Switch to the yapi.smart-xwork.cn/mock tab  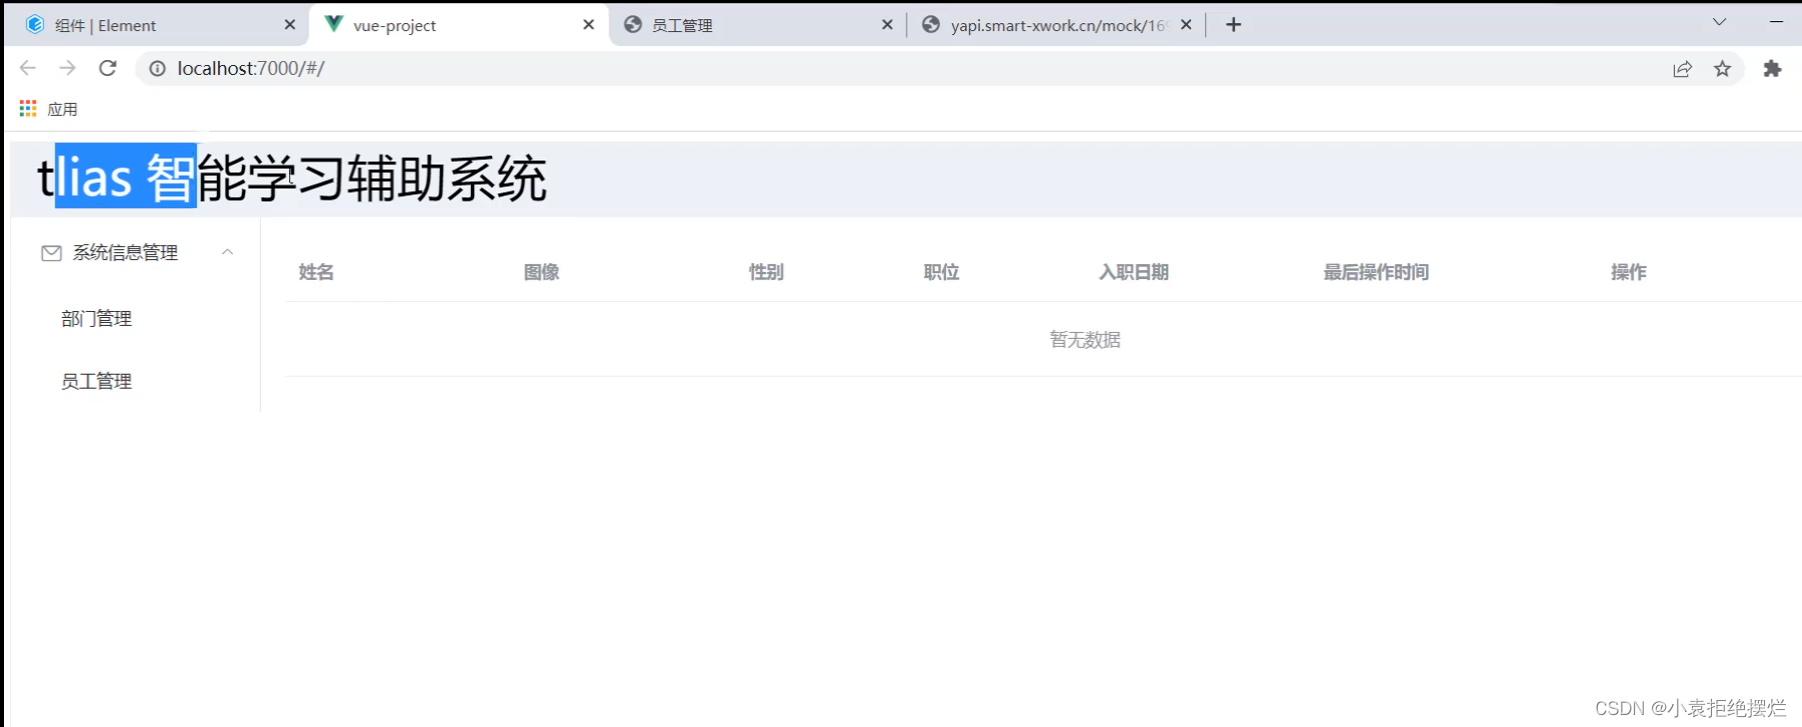(1057, 26)
